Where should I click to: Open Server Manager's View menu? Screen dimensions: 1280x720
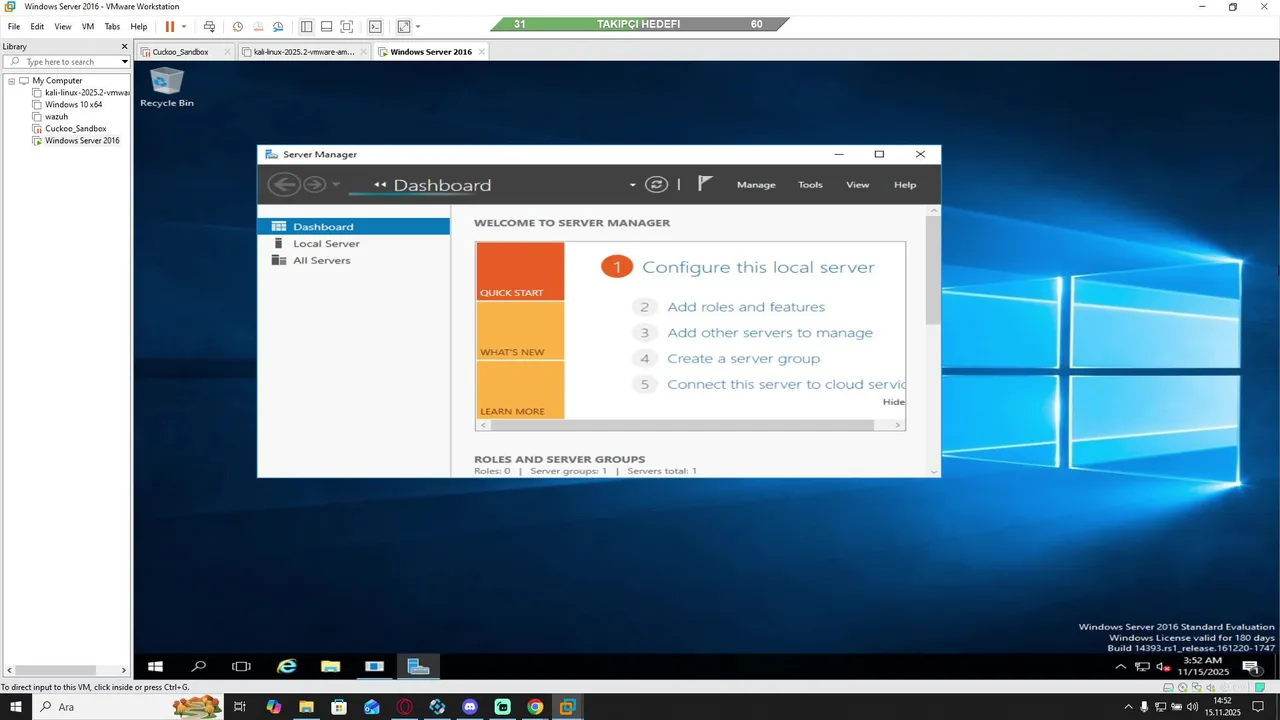(858, 185)
